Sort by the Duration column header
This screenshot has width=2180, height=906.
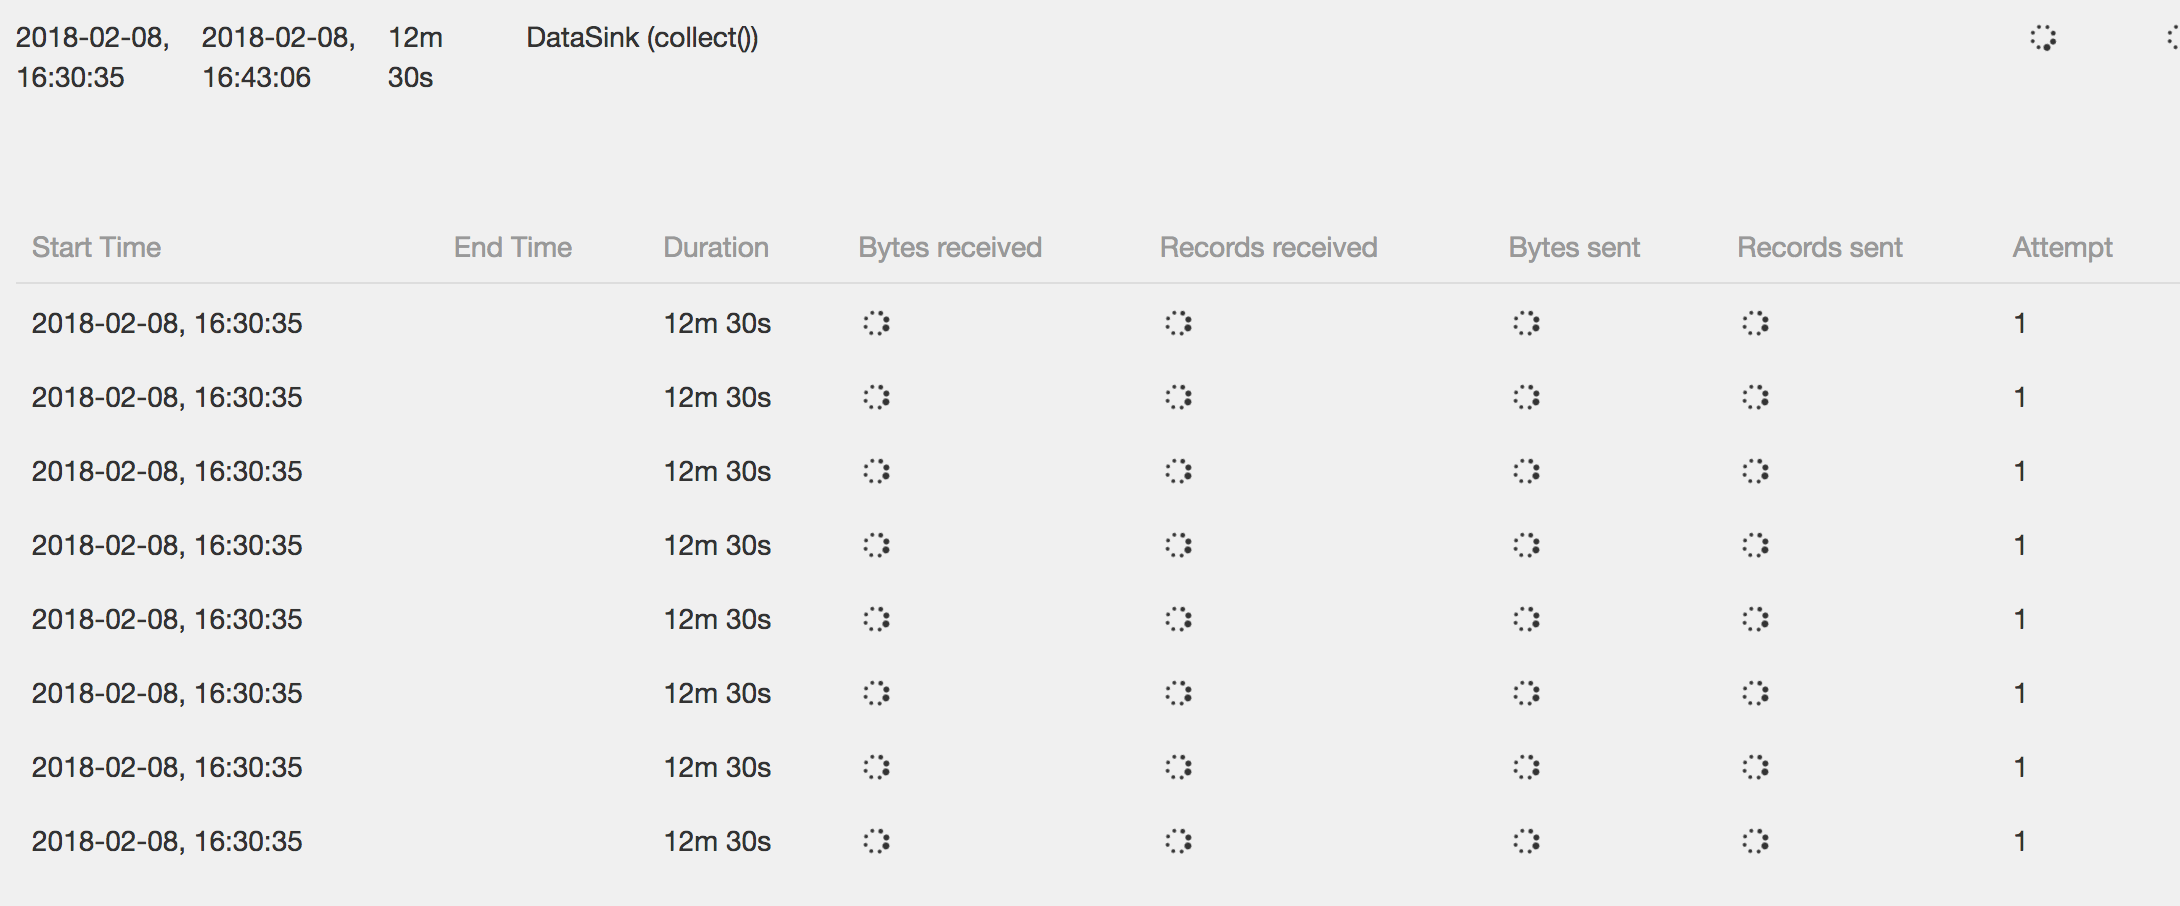716,247
